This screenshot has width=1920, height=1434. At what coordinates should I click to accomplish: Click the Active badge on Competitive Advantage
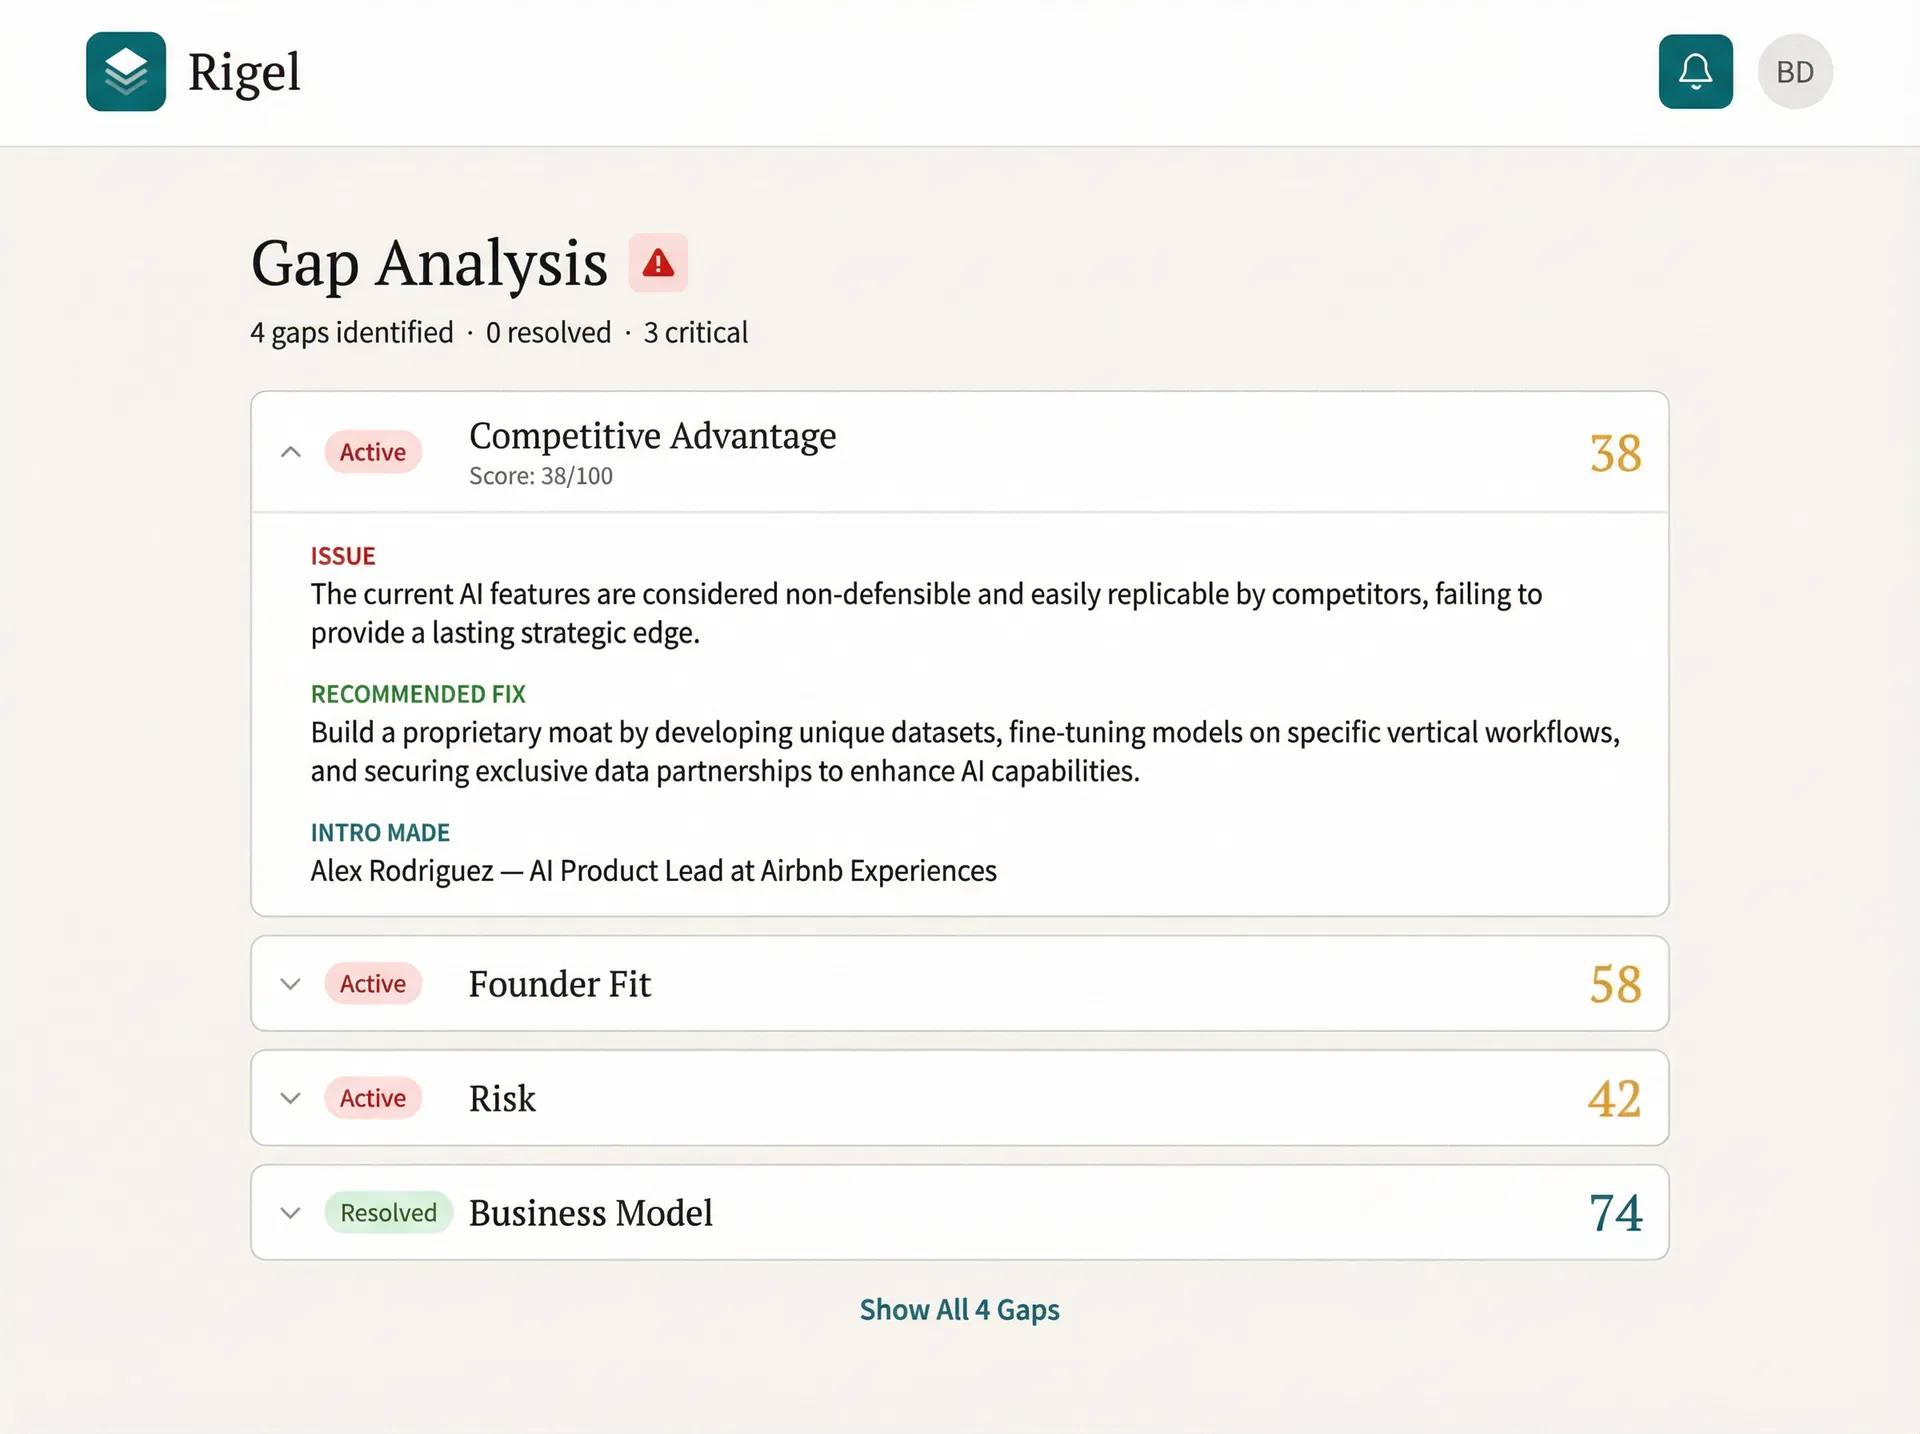(372, 451)
